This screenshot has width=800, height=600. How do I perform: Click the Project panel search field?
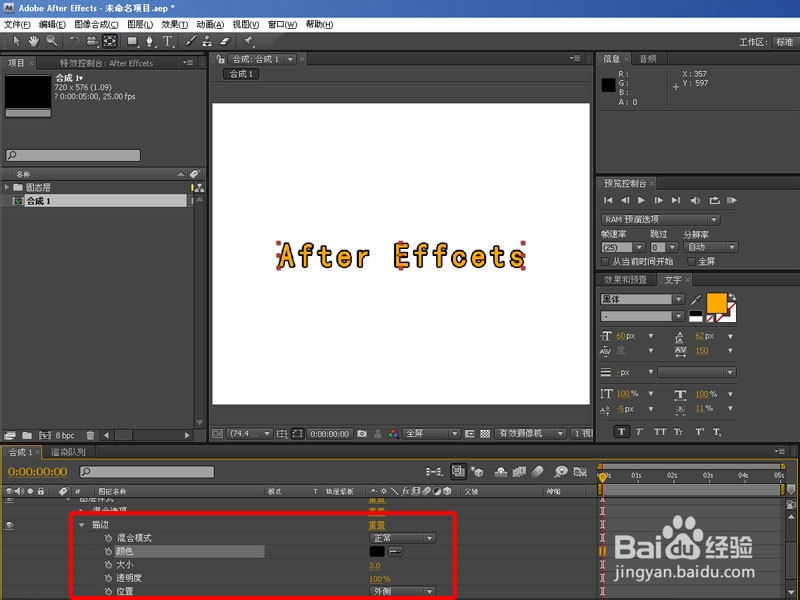(73, 155)
